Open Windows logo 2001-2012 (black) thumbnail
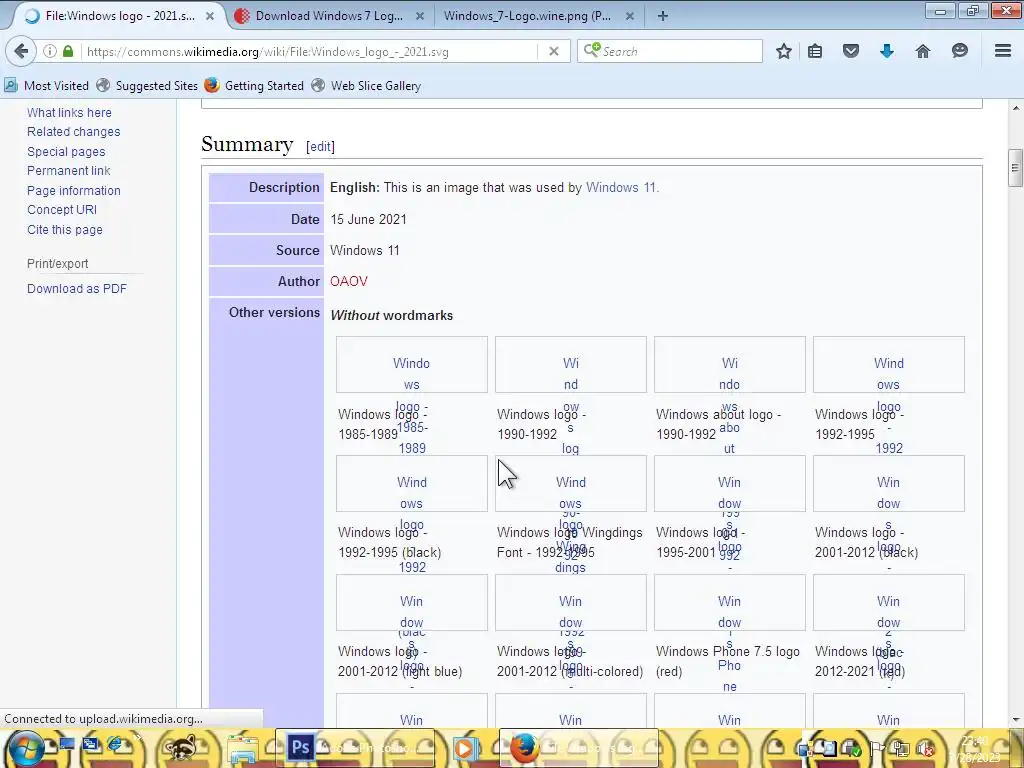1024x768 pixels. point(889,483)
